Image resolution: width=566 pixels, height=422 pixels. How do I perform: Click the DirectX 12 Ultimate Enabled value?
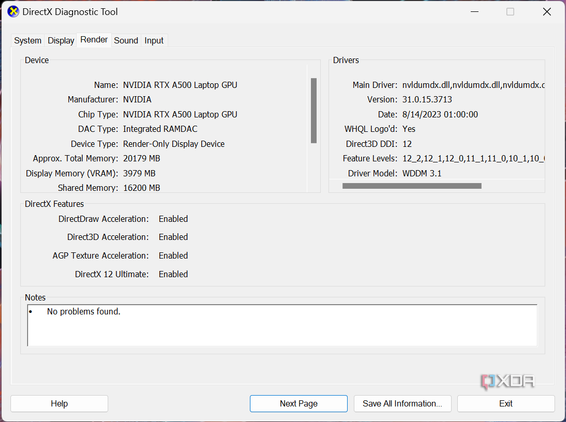pyautogui.click(x=173, y=274)
